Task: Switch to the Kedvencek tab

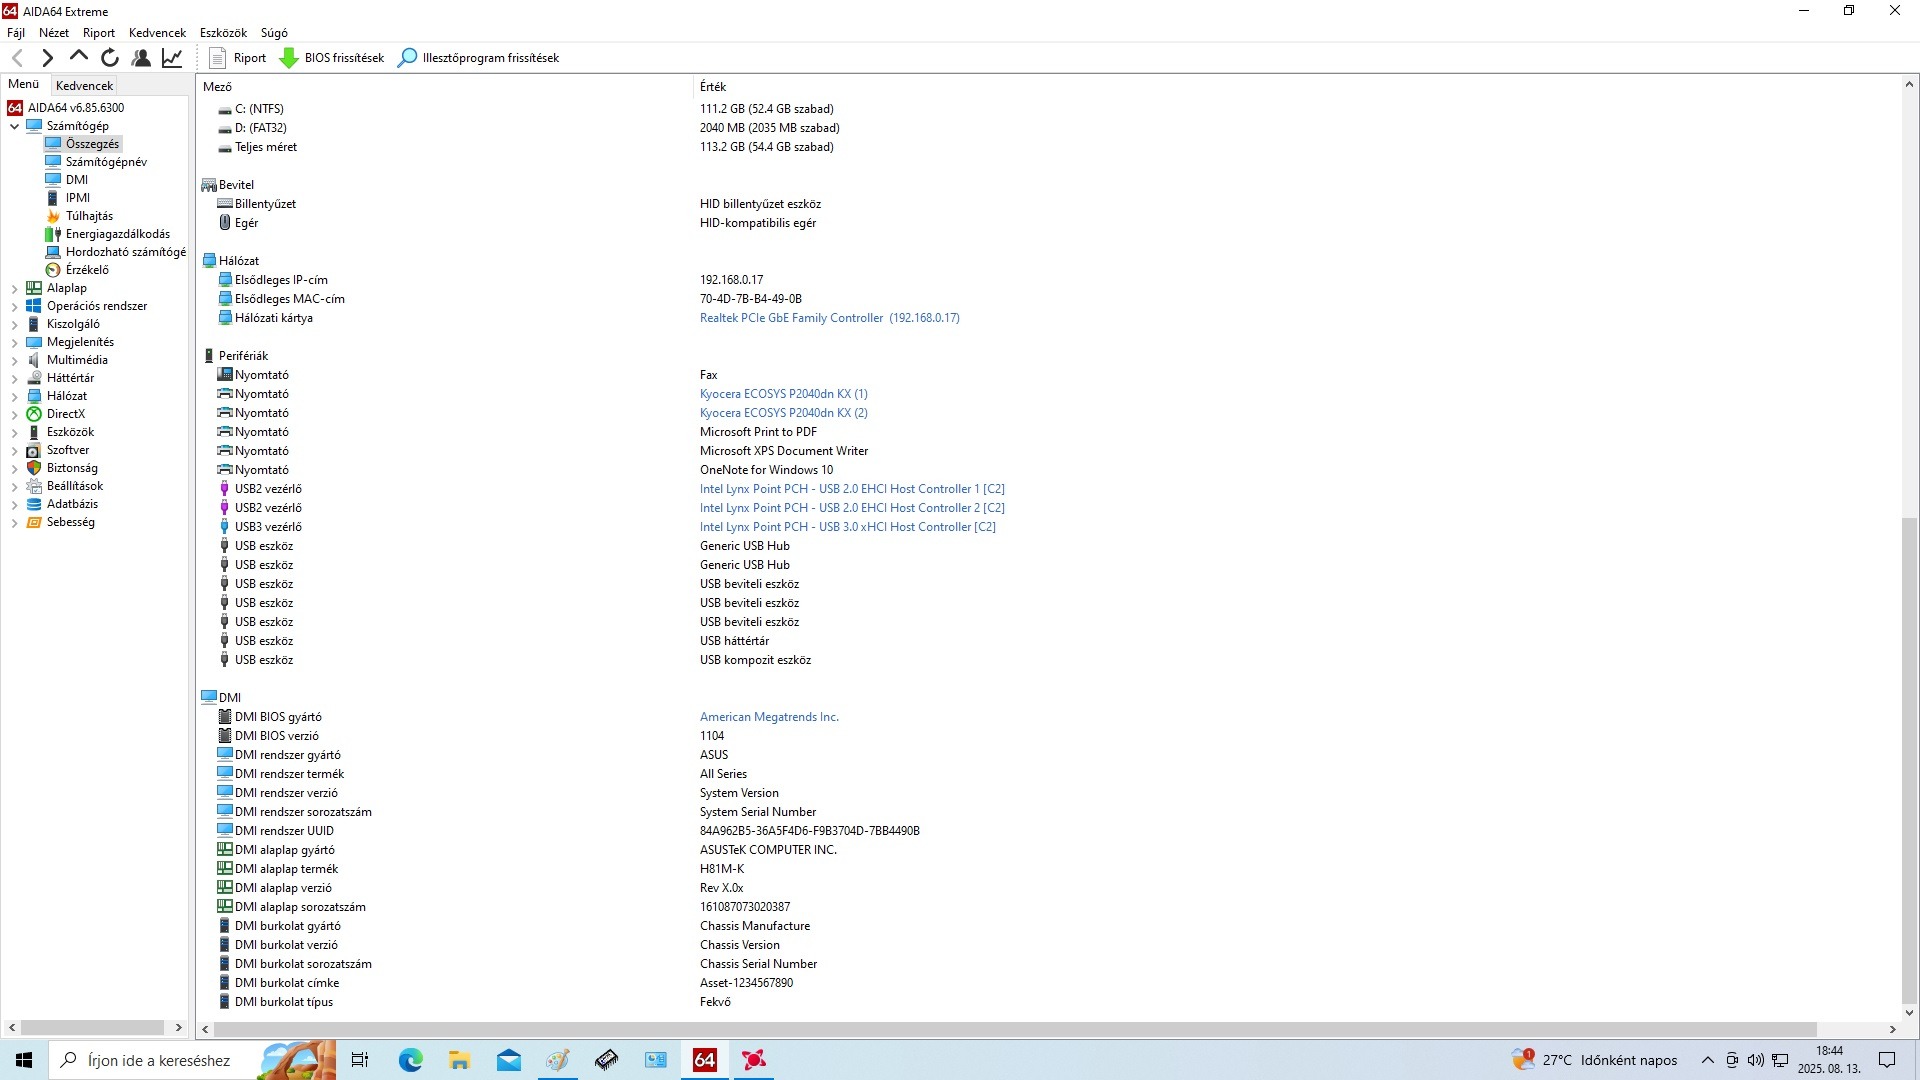Action: click(x=84, y=86)
